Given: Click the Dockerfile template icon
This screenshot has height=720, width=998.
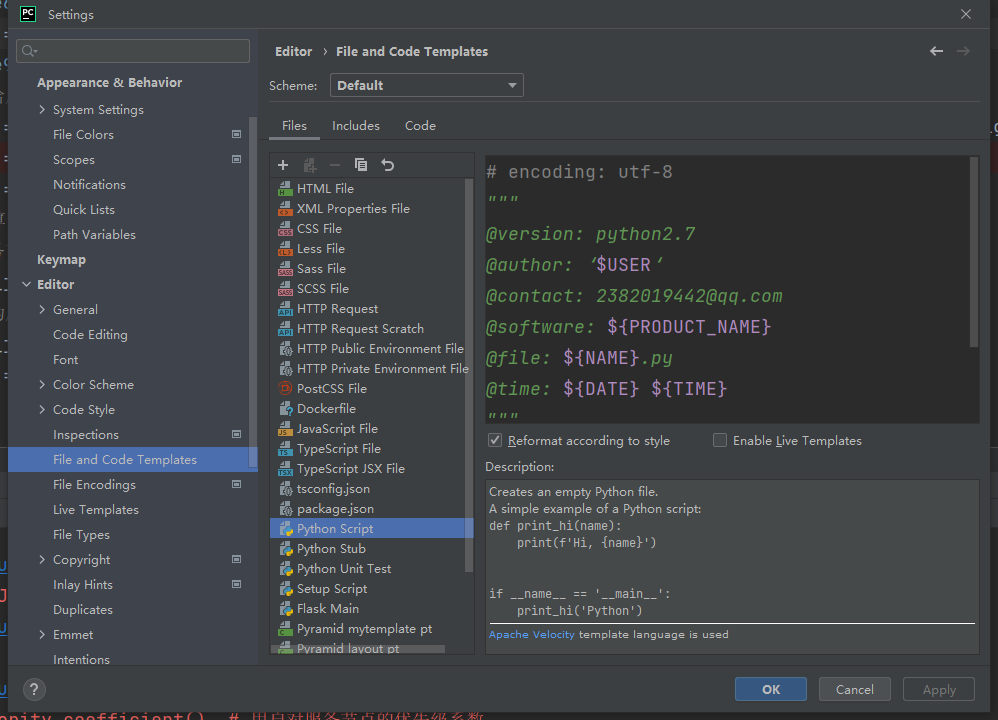Looking at the screenshot, I should 286,409.
